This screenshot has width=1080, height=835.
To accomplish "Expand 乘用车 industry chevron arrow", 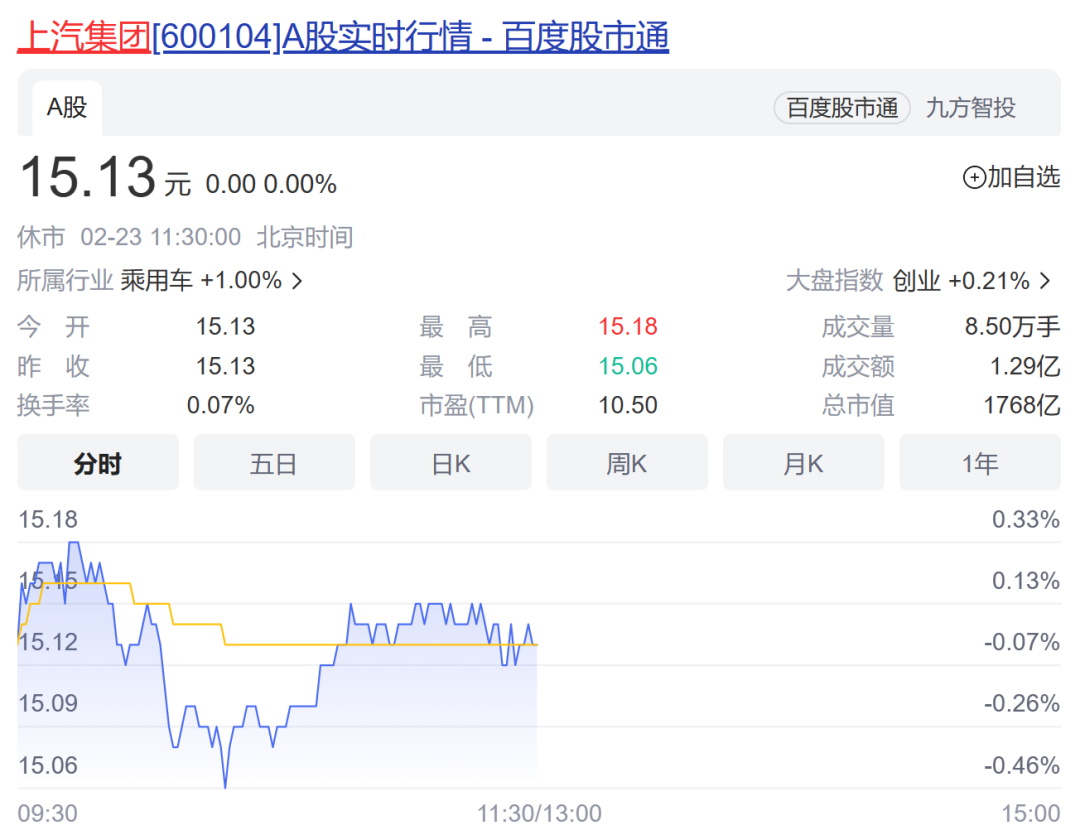I will [x=297, y=280].
